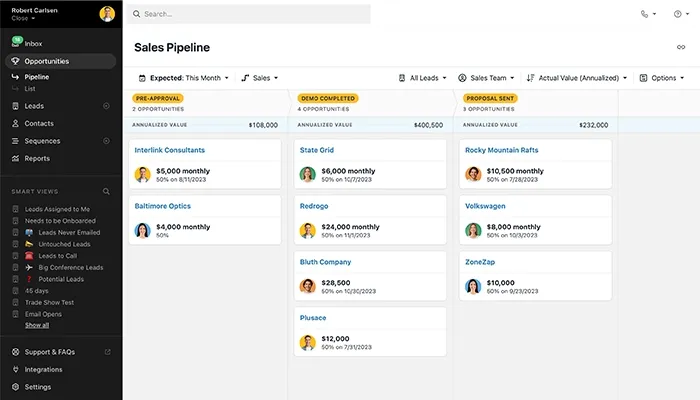The width and height of the screenshot is (700, 400).
Task: Click the copy link icon beside Sales Pipeline
Action: click(681, 47)
